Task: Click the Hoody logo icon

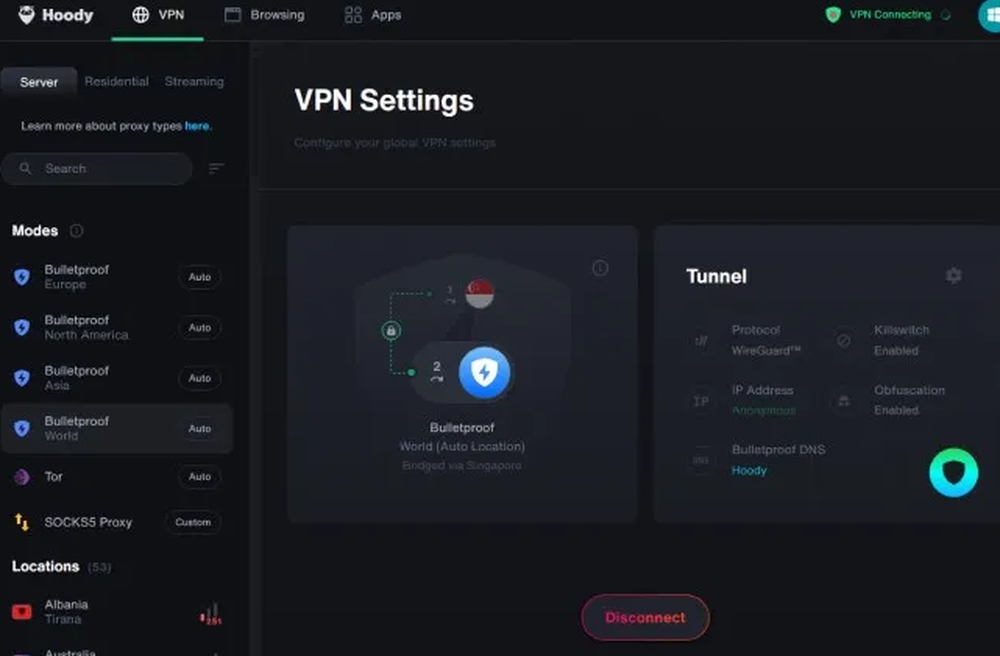Action: (x=26, y=15)
